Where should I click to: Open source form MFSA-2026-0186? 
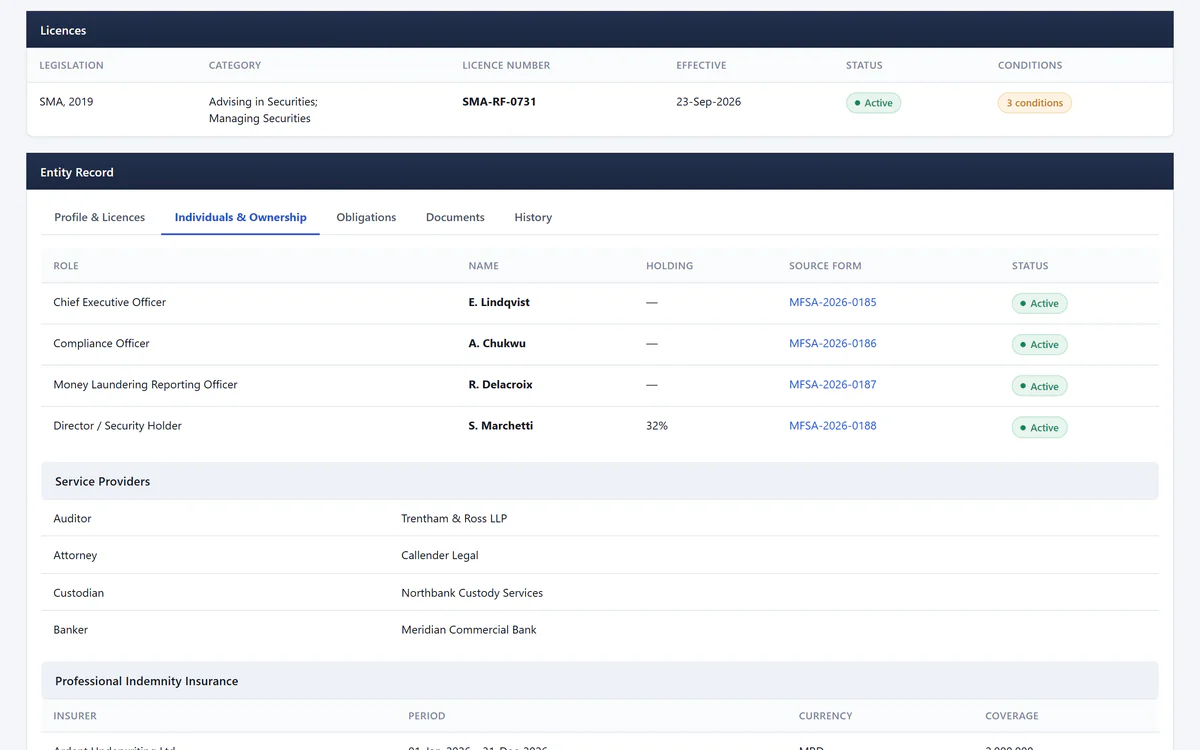[x=832, y=343]
